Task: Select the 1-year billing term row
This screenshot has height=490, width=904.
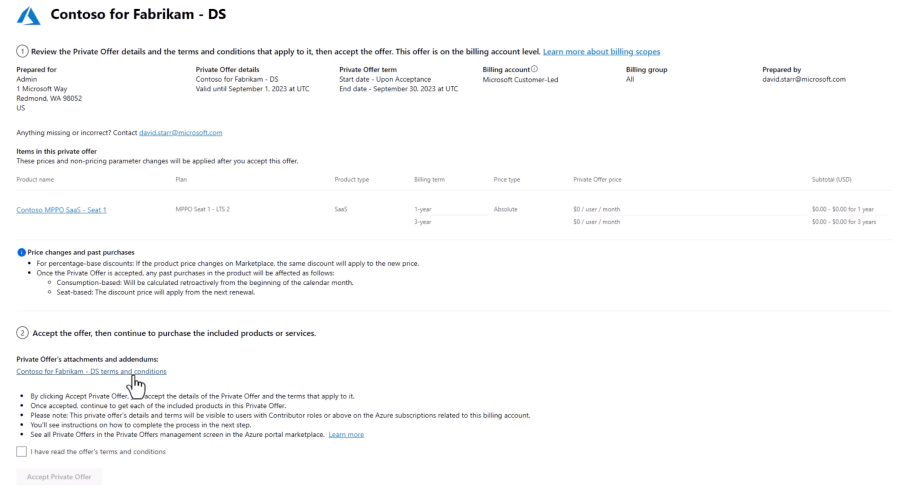Action: click(423, 209)
